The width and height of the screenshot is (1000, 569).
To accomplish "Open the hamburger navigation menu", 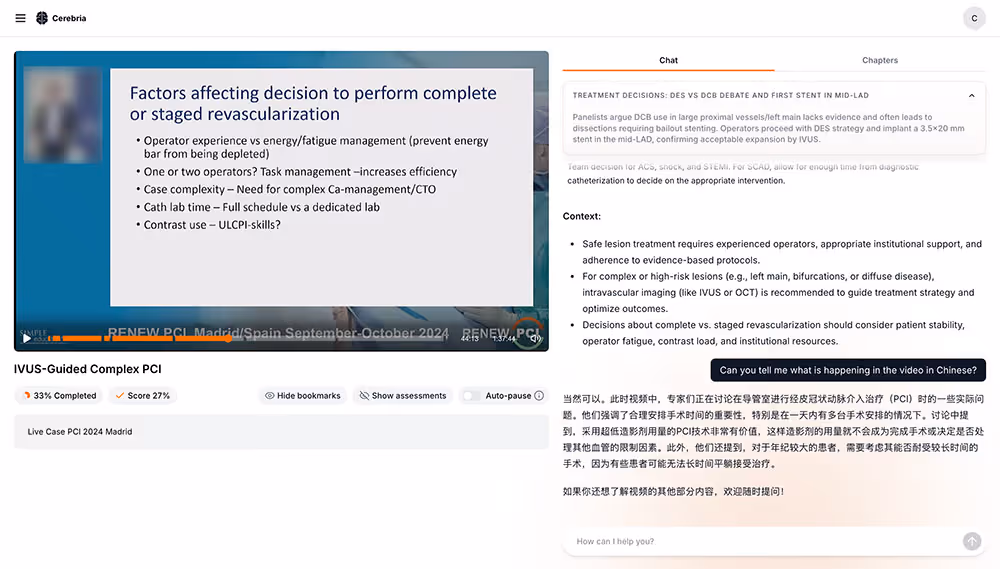I will [20, 18].
